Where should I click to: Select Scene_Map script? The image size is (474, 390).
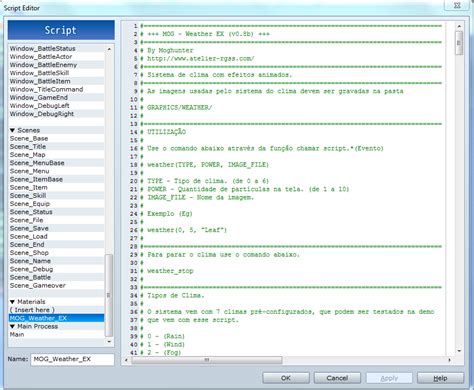(x=57, y=155)
